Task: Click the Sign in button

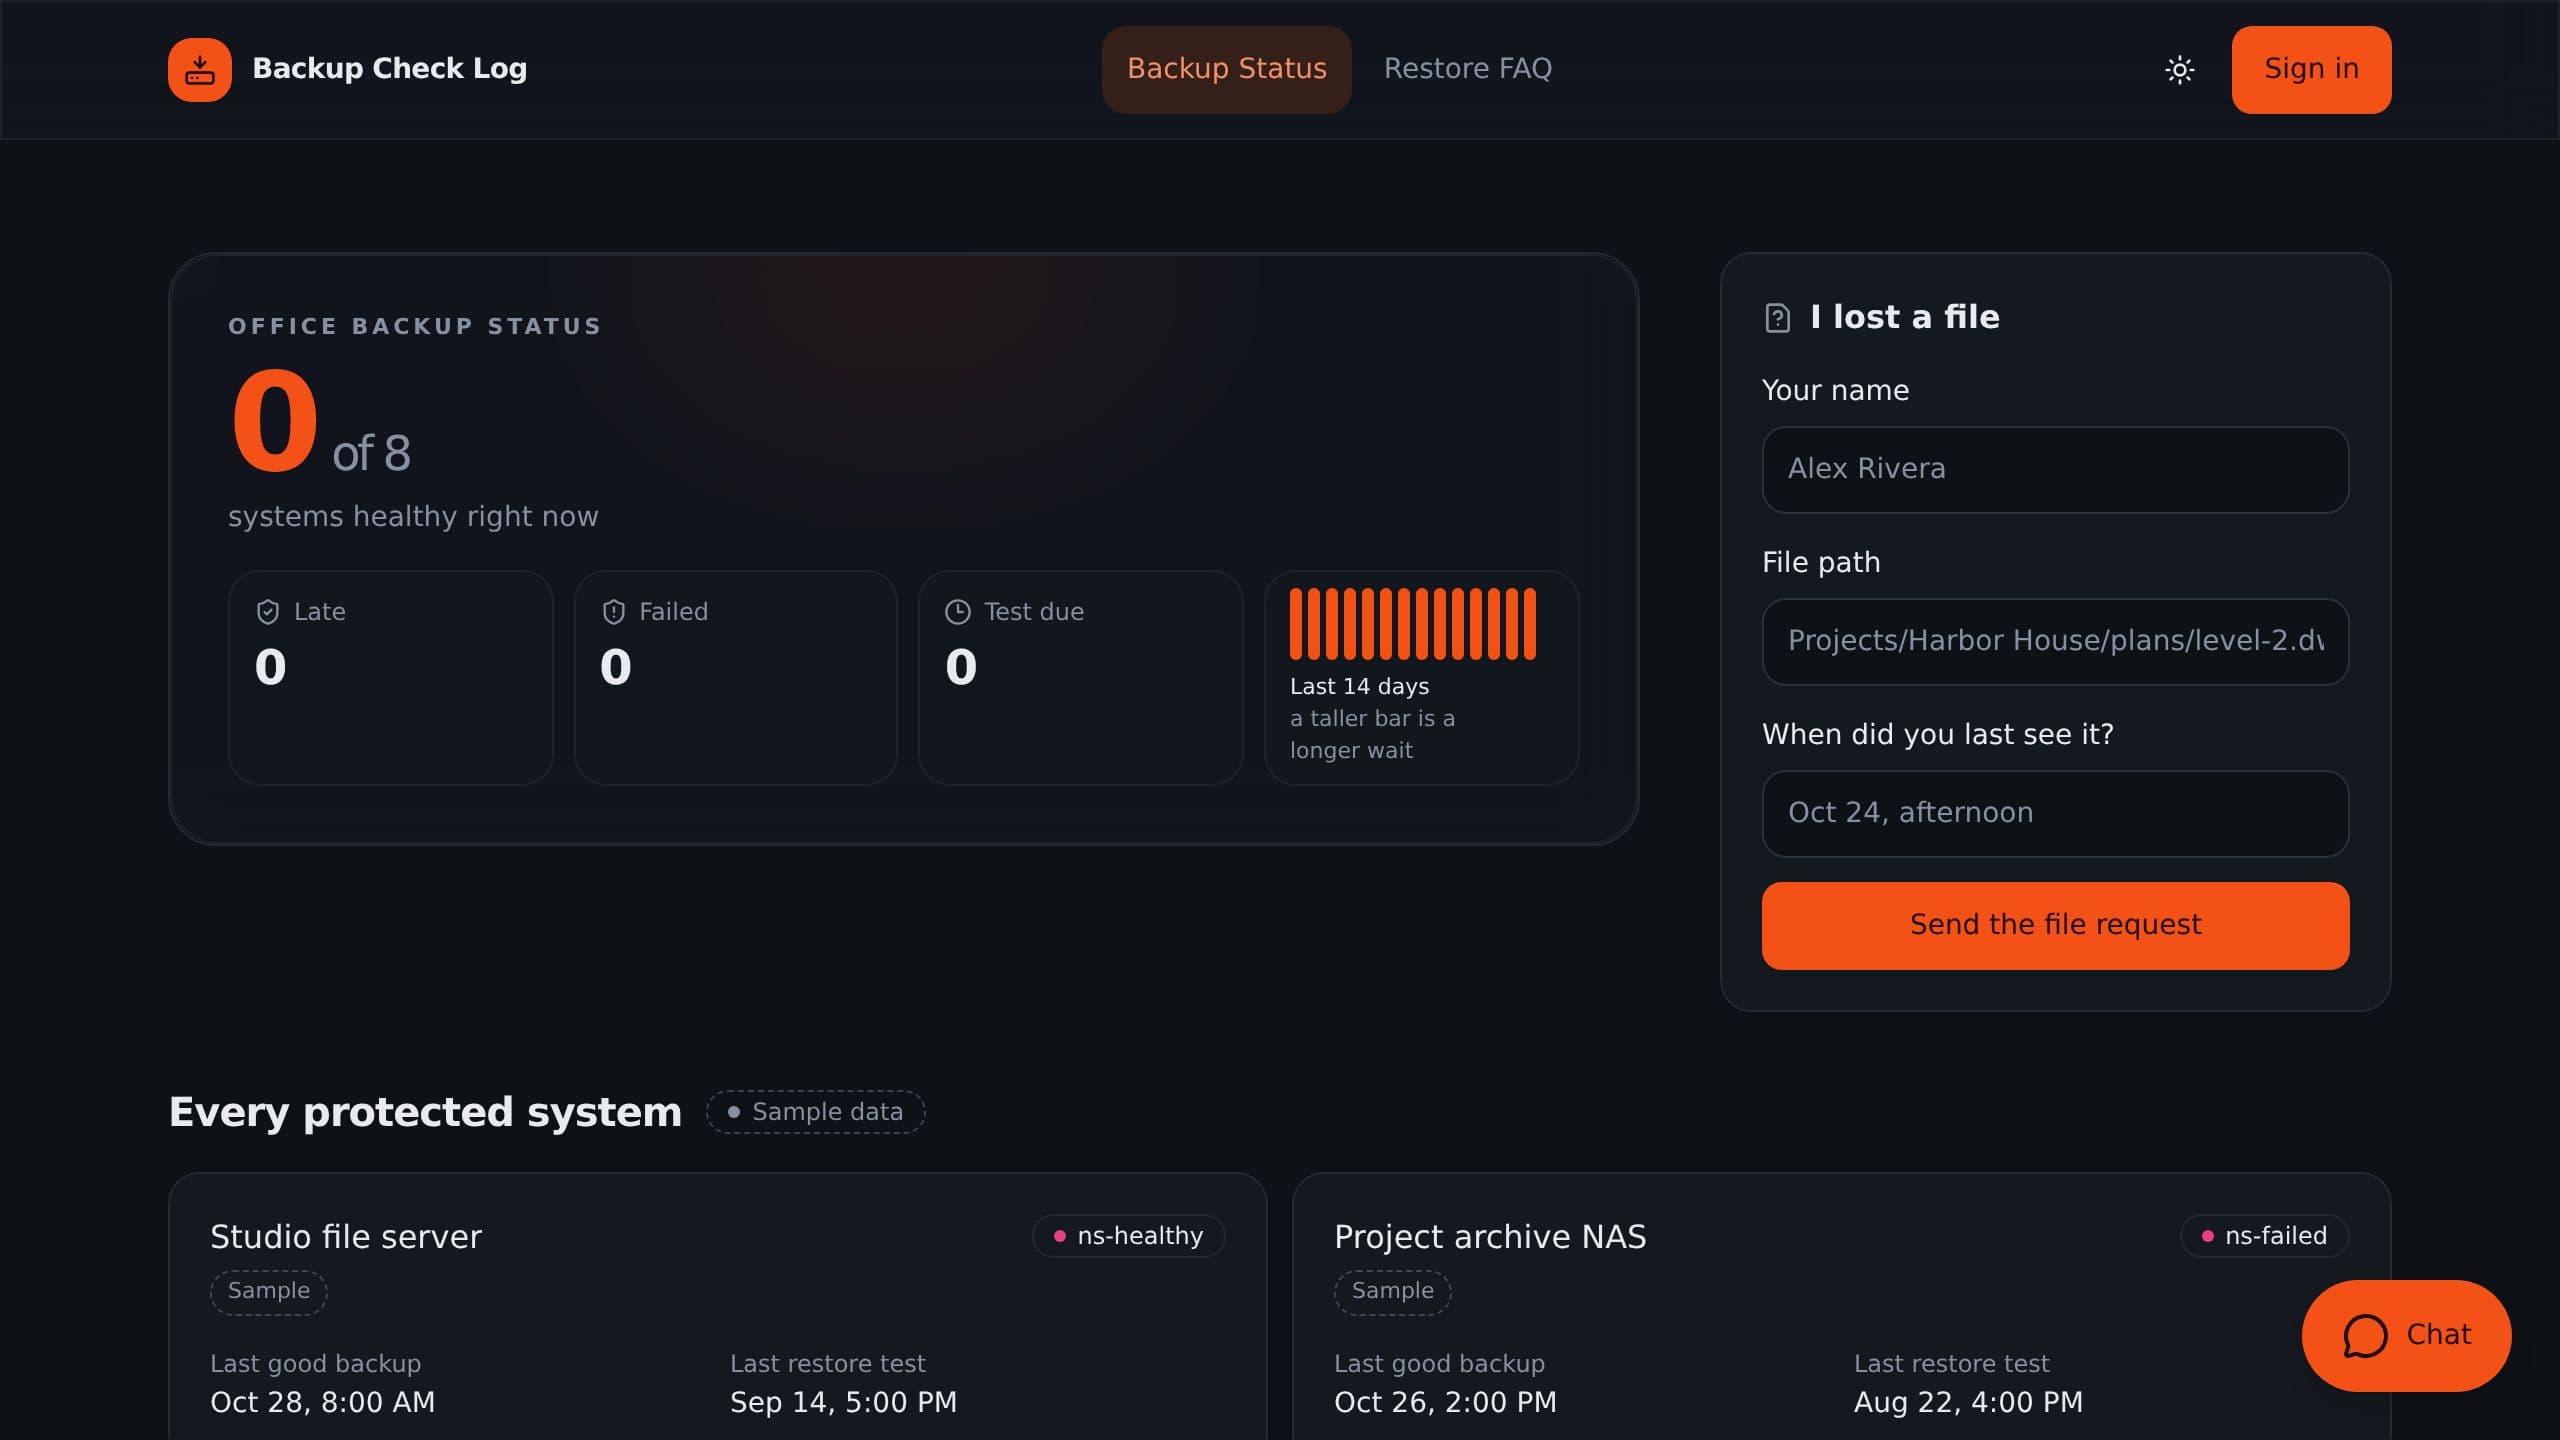Action: [x=2312, y=70]
